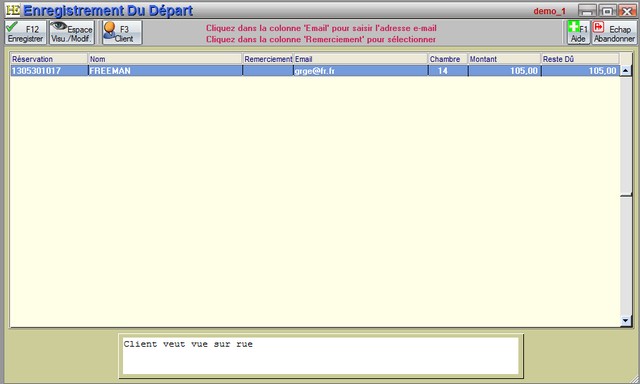Click the demo_1 label in title bar

[x=549, y=11]
